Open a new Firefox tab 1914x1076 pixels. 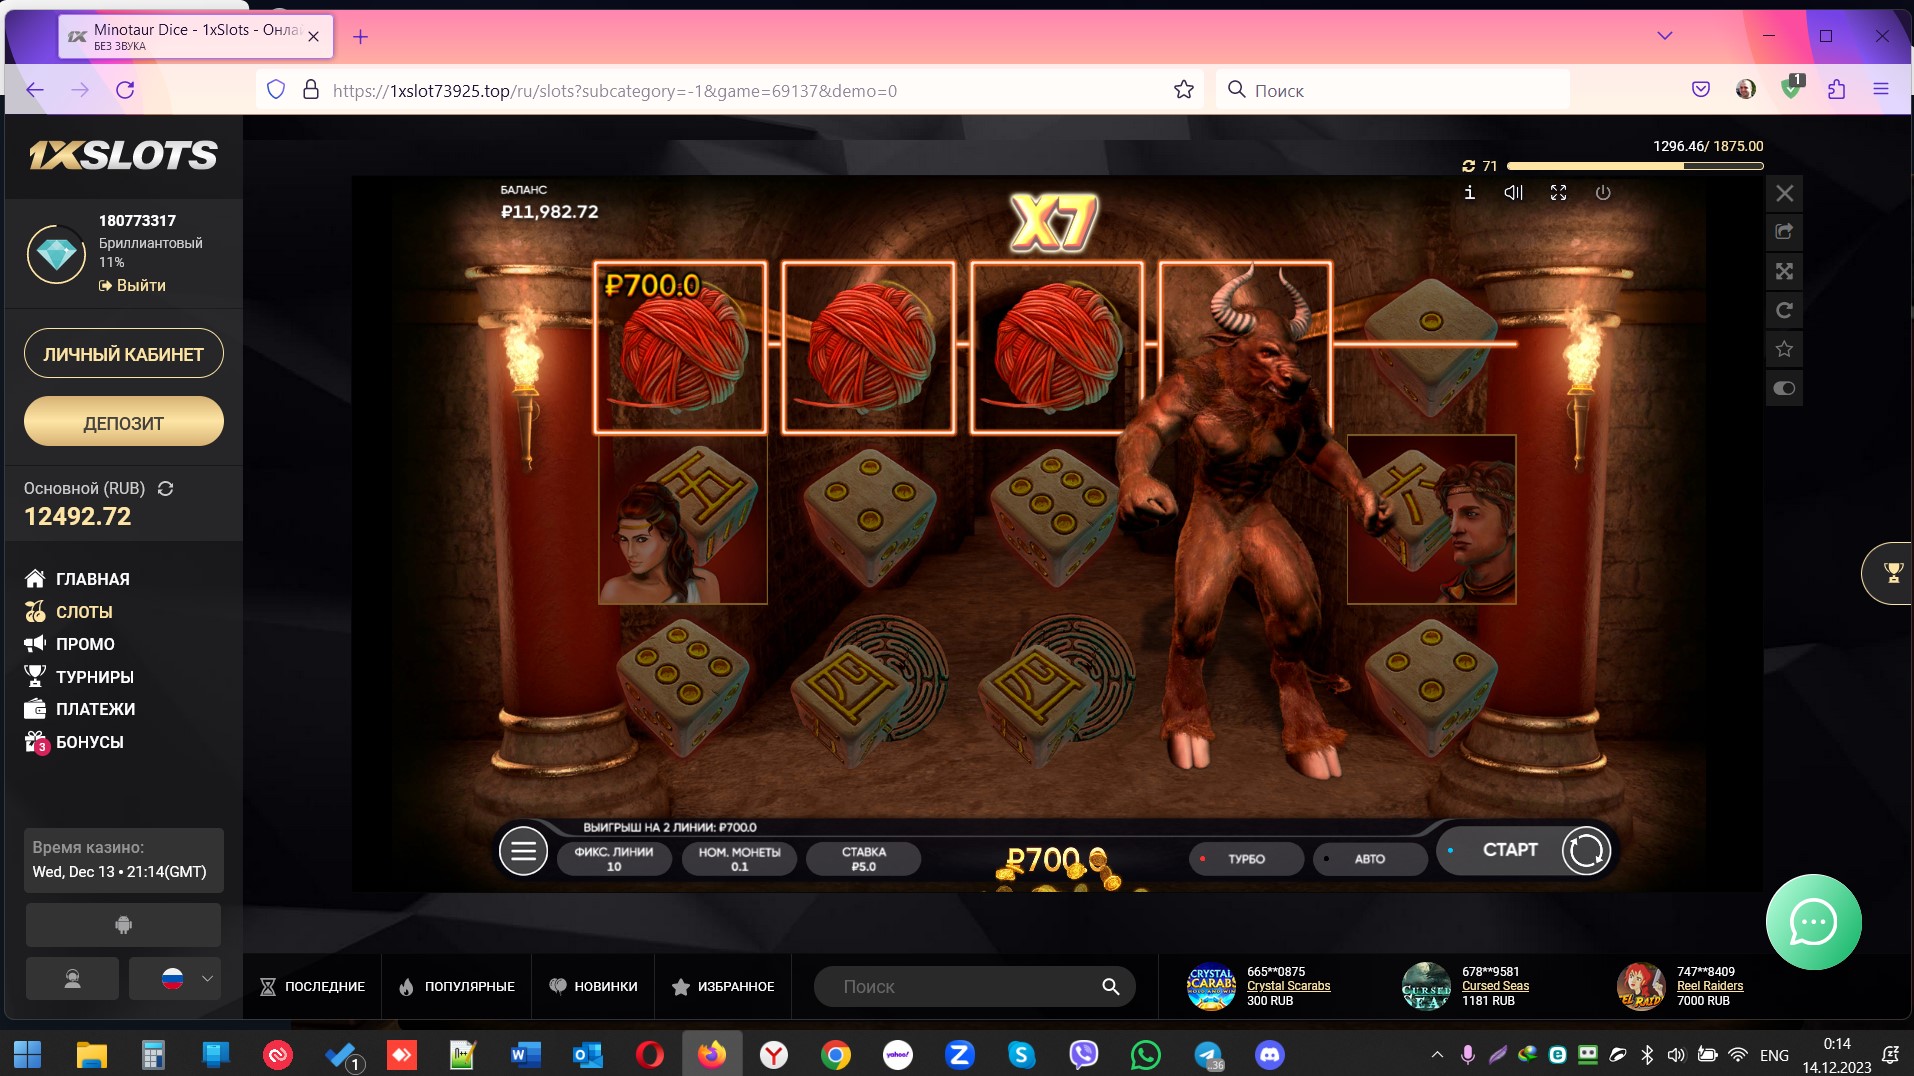pyautogui.click(x=361, y=37)
